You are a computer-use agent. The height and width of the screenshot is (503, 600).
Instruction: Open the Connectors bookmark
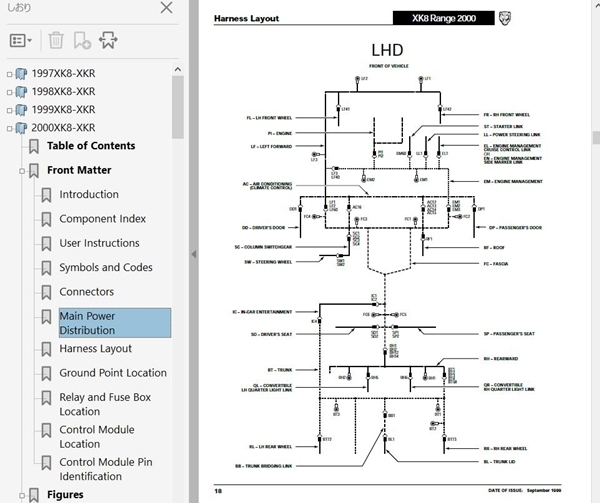click(86, 292)
